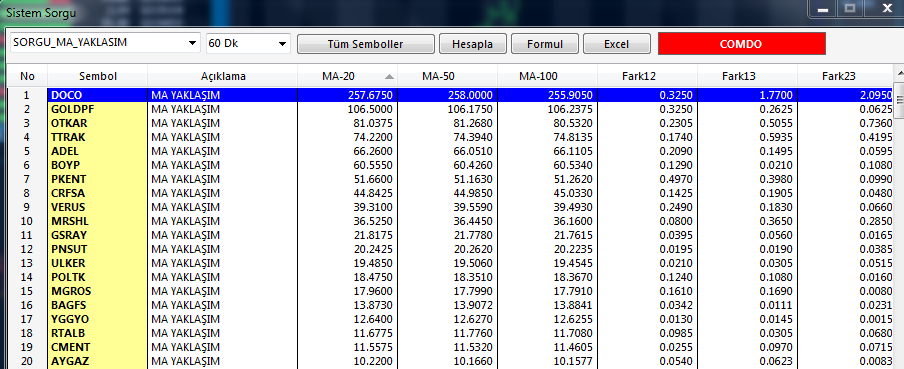Open the SORGU_MA_YAKLASIM query dropdown
Screen dimensions: 904x369
click(105, 43)
